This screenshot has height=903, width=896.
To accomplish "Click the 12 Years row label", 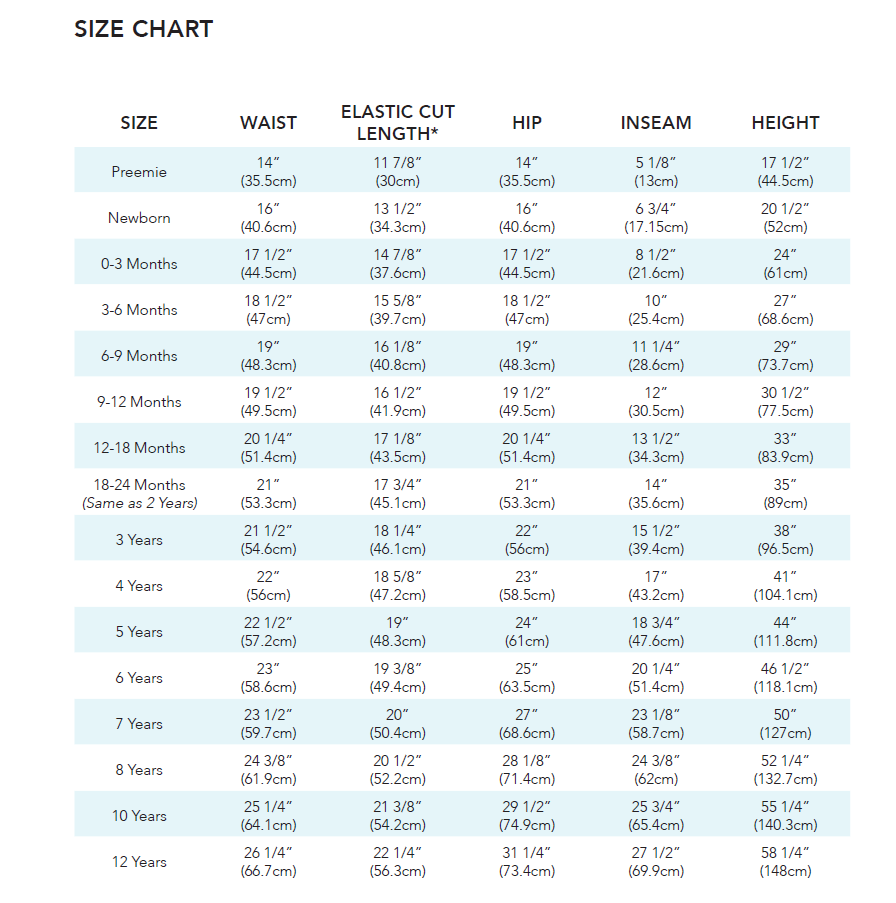I will pyautogui.click(x=139, y=862).
